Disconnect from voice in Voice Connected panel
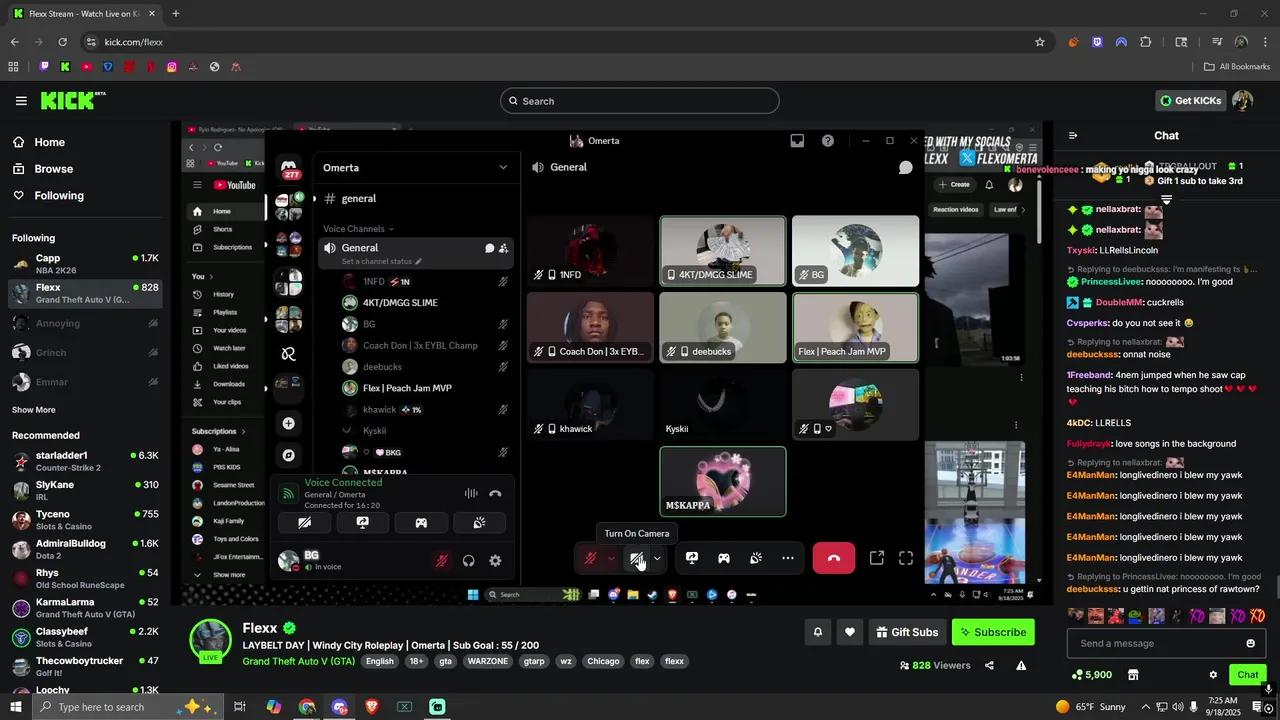1280x720 pixels. tap(495, 493)
